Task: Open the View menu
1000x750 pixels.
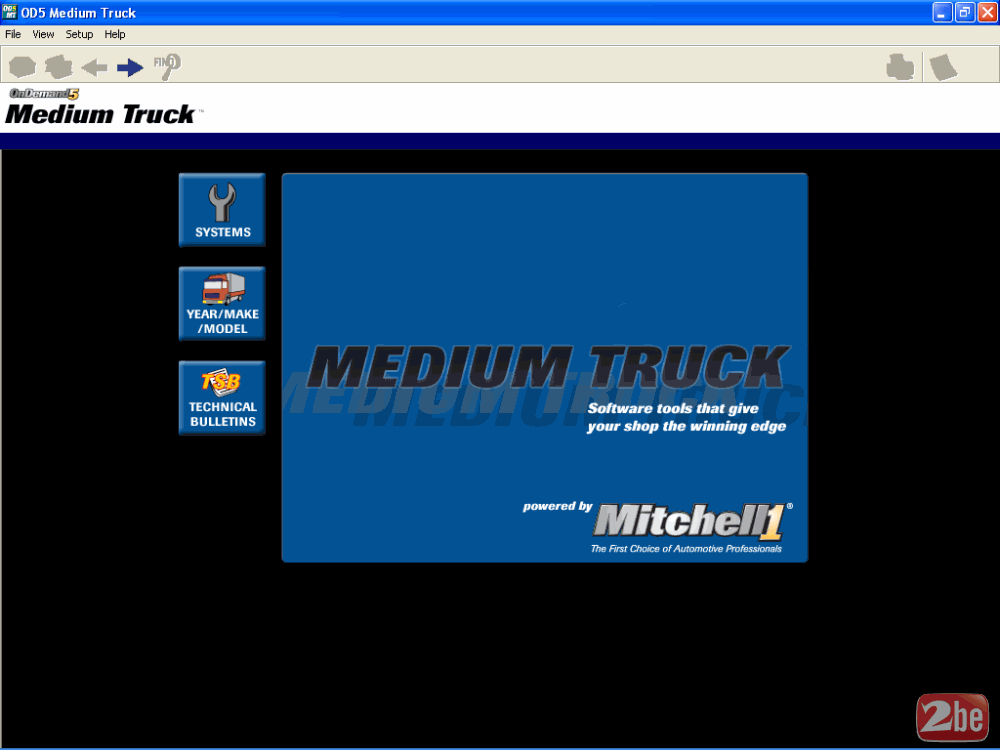Action: pyautogui.click(x=43, y=34)
